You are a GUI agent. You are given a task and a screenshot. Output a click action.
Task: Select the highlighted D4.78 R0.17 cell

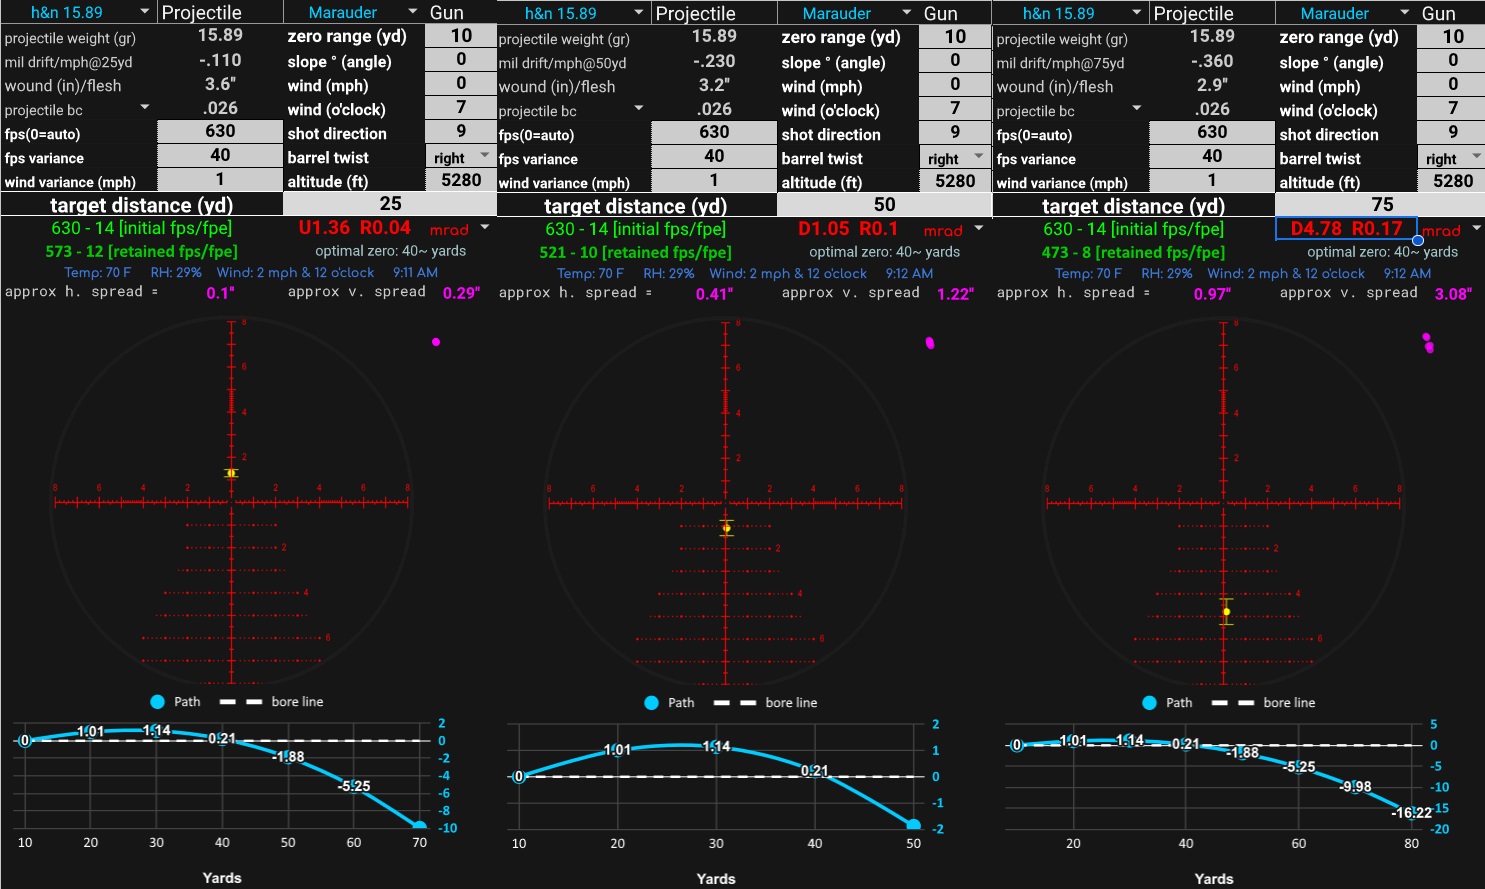(1346, 229)
